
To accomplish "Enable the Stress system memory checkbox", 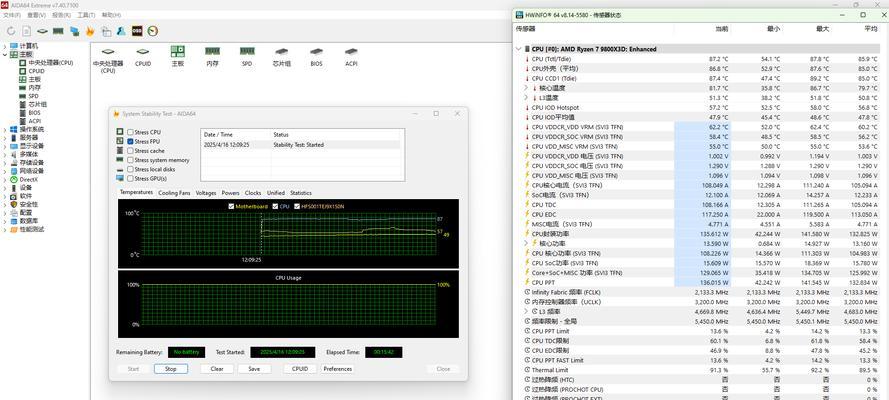I will pyautogui.click(x=130, y=160).
